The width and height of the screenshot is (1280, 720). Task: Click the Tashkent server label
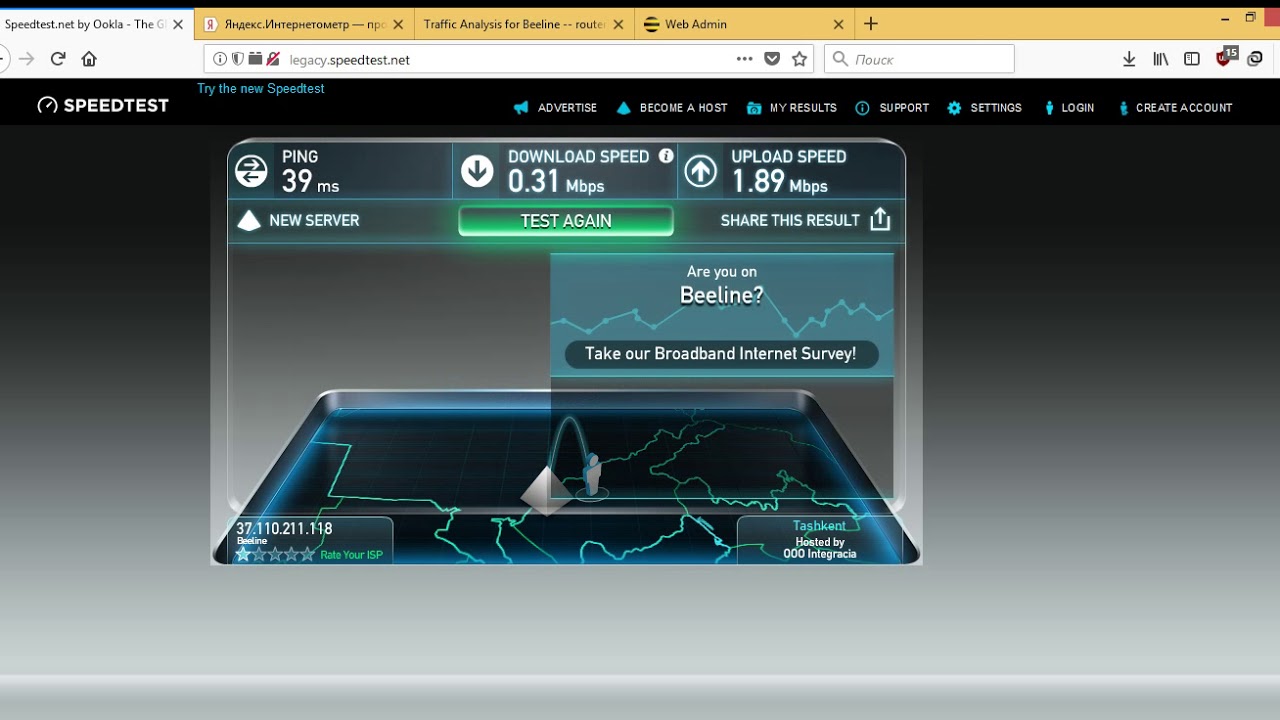[819, 526]
